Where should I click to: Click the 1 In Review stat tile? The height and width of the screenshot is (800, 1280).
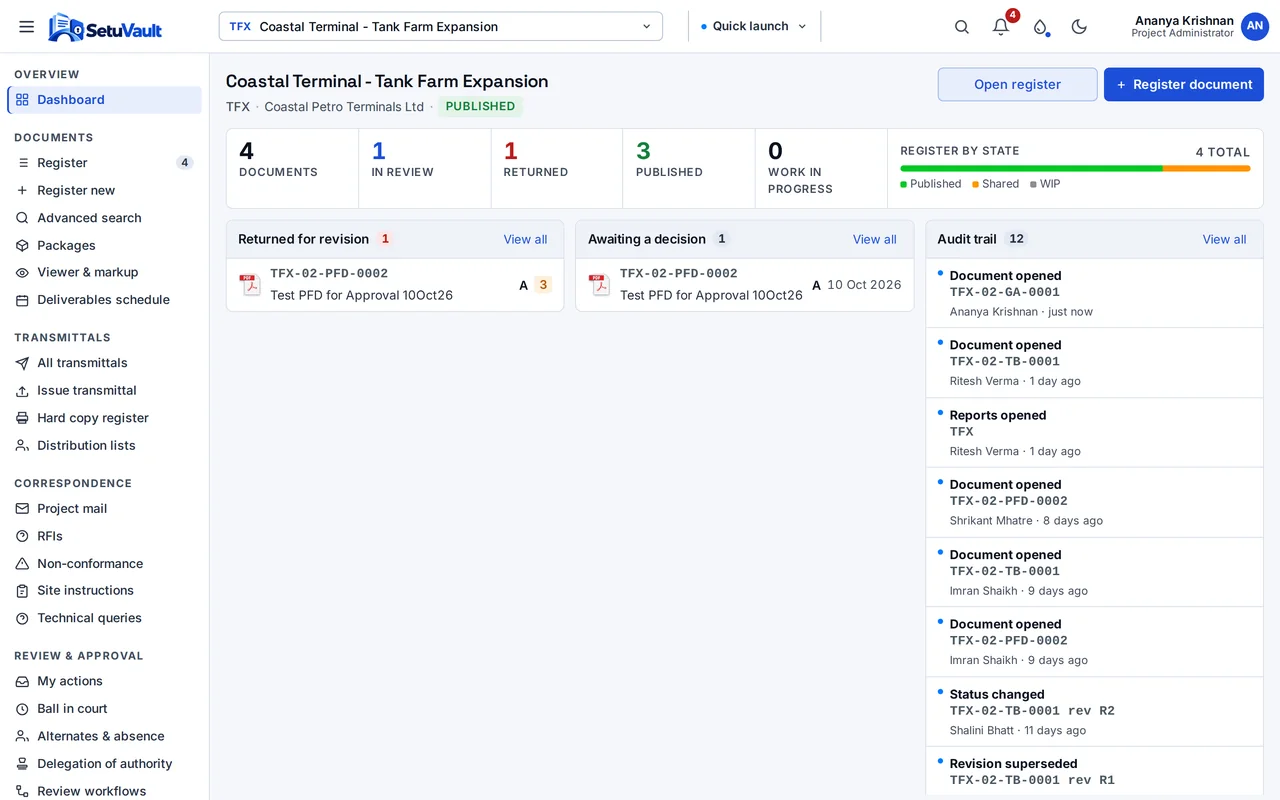[x=425, y=168]
